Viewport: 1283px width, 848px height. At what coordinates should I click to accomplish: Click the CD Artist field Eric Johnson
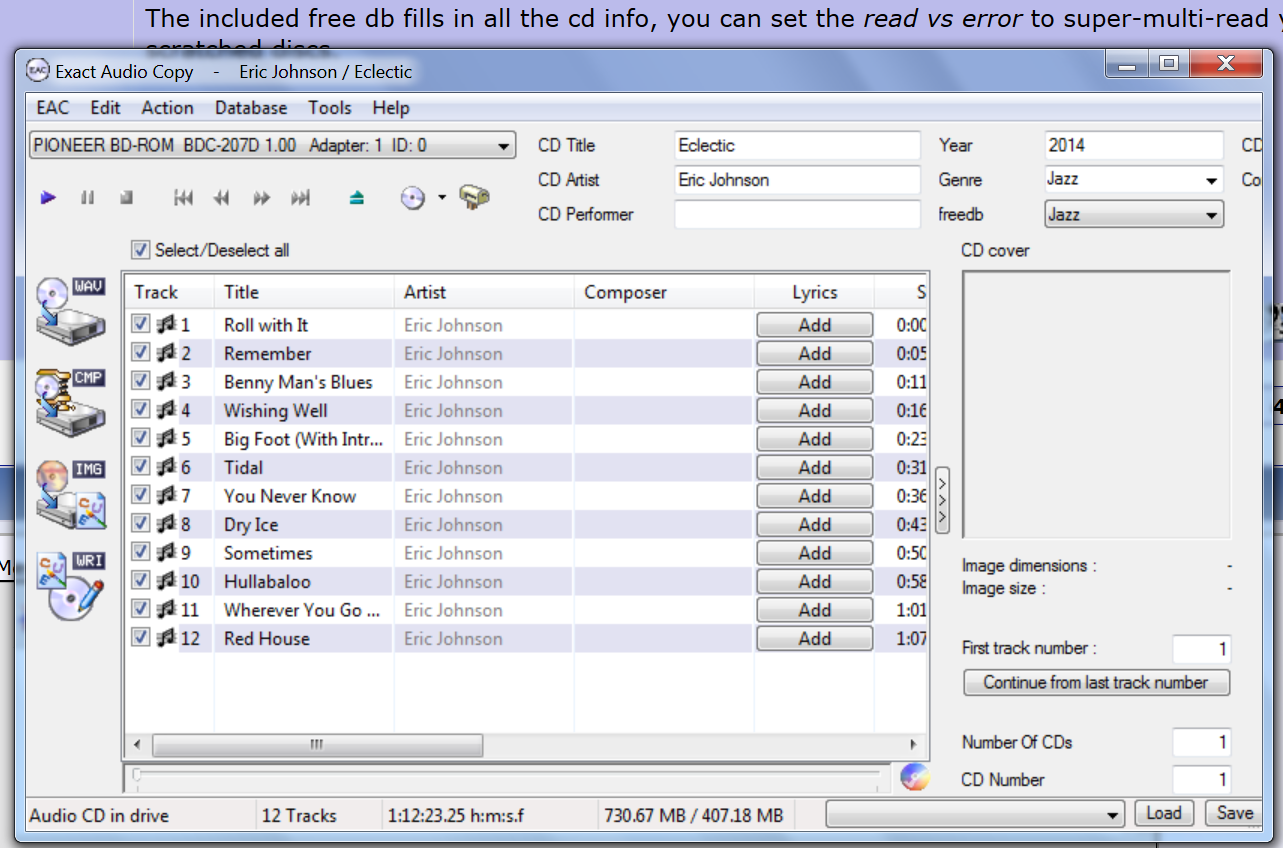tap(797, 180)
